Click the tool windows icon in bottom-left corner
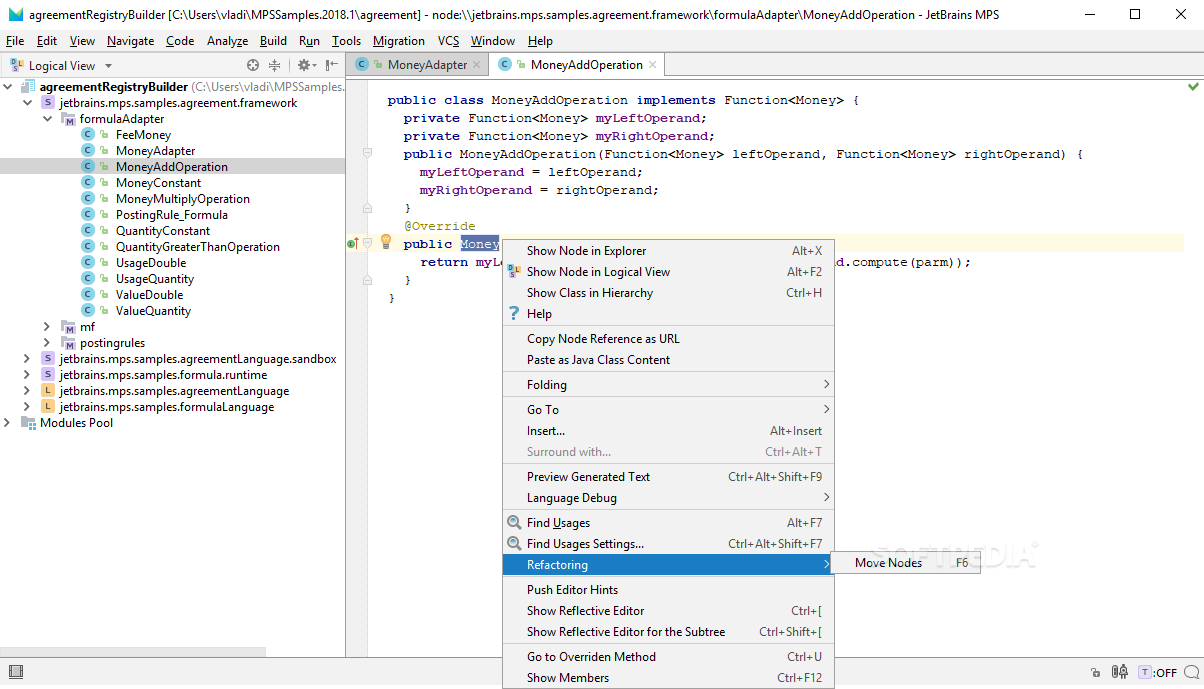 (15, 673)
